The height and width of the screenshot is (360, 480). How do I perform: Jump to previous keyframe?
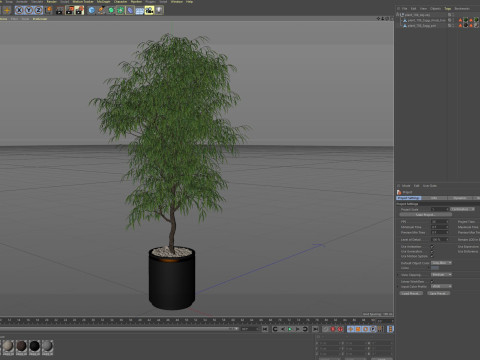tap(275, 329)
